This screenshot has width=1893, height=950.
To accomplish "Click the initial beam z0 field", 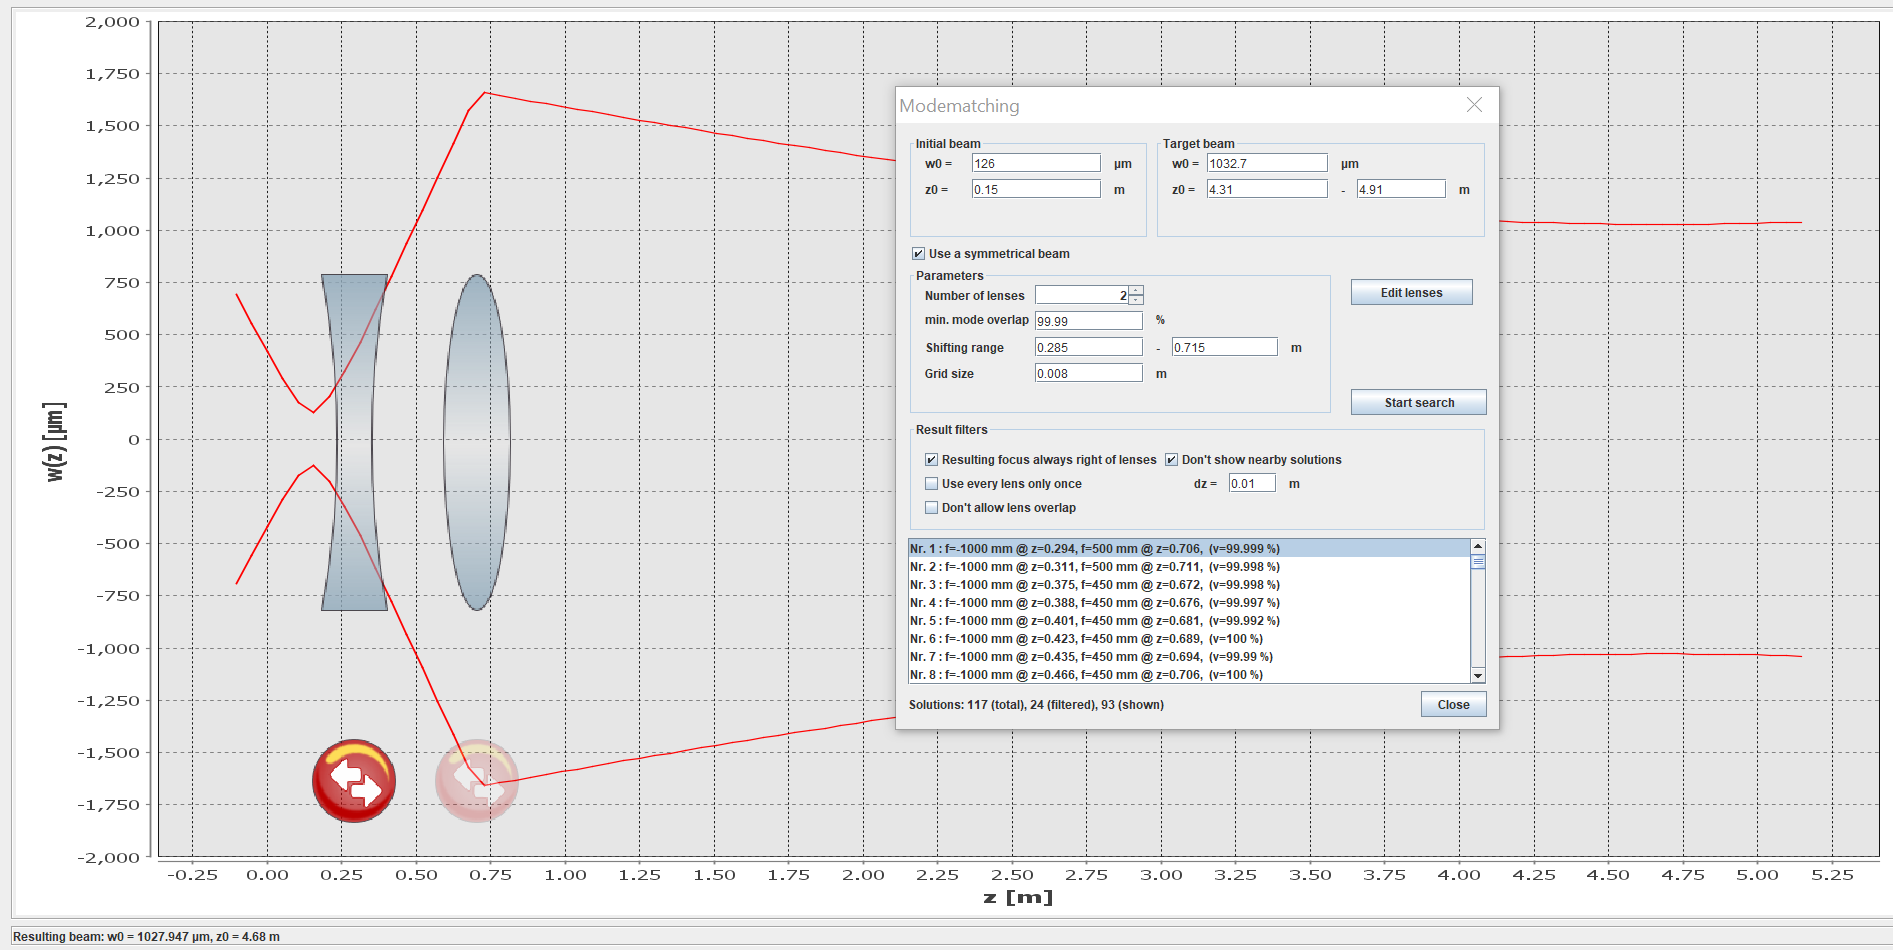I will pyautogui.click(x=1036, y=189).
